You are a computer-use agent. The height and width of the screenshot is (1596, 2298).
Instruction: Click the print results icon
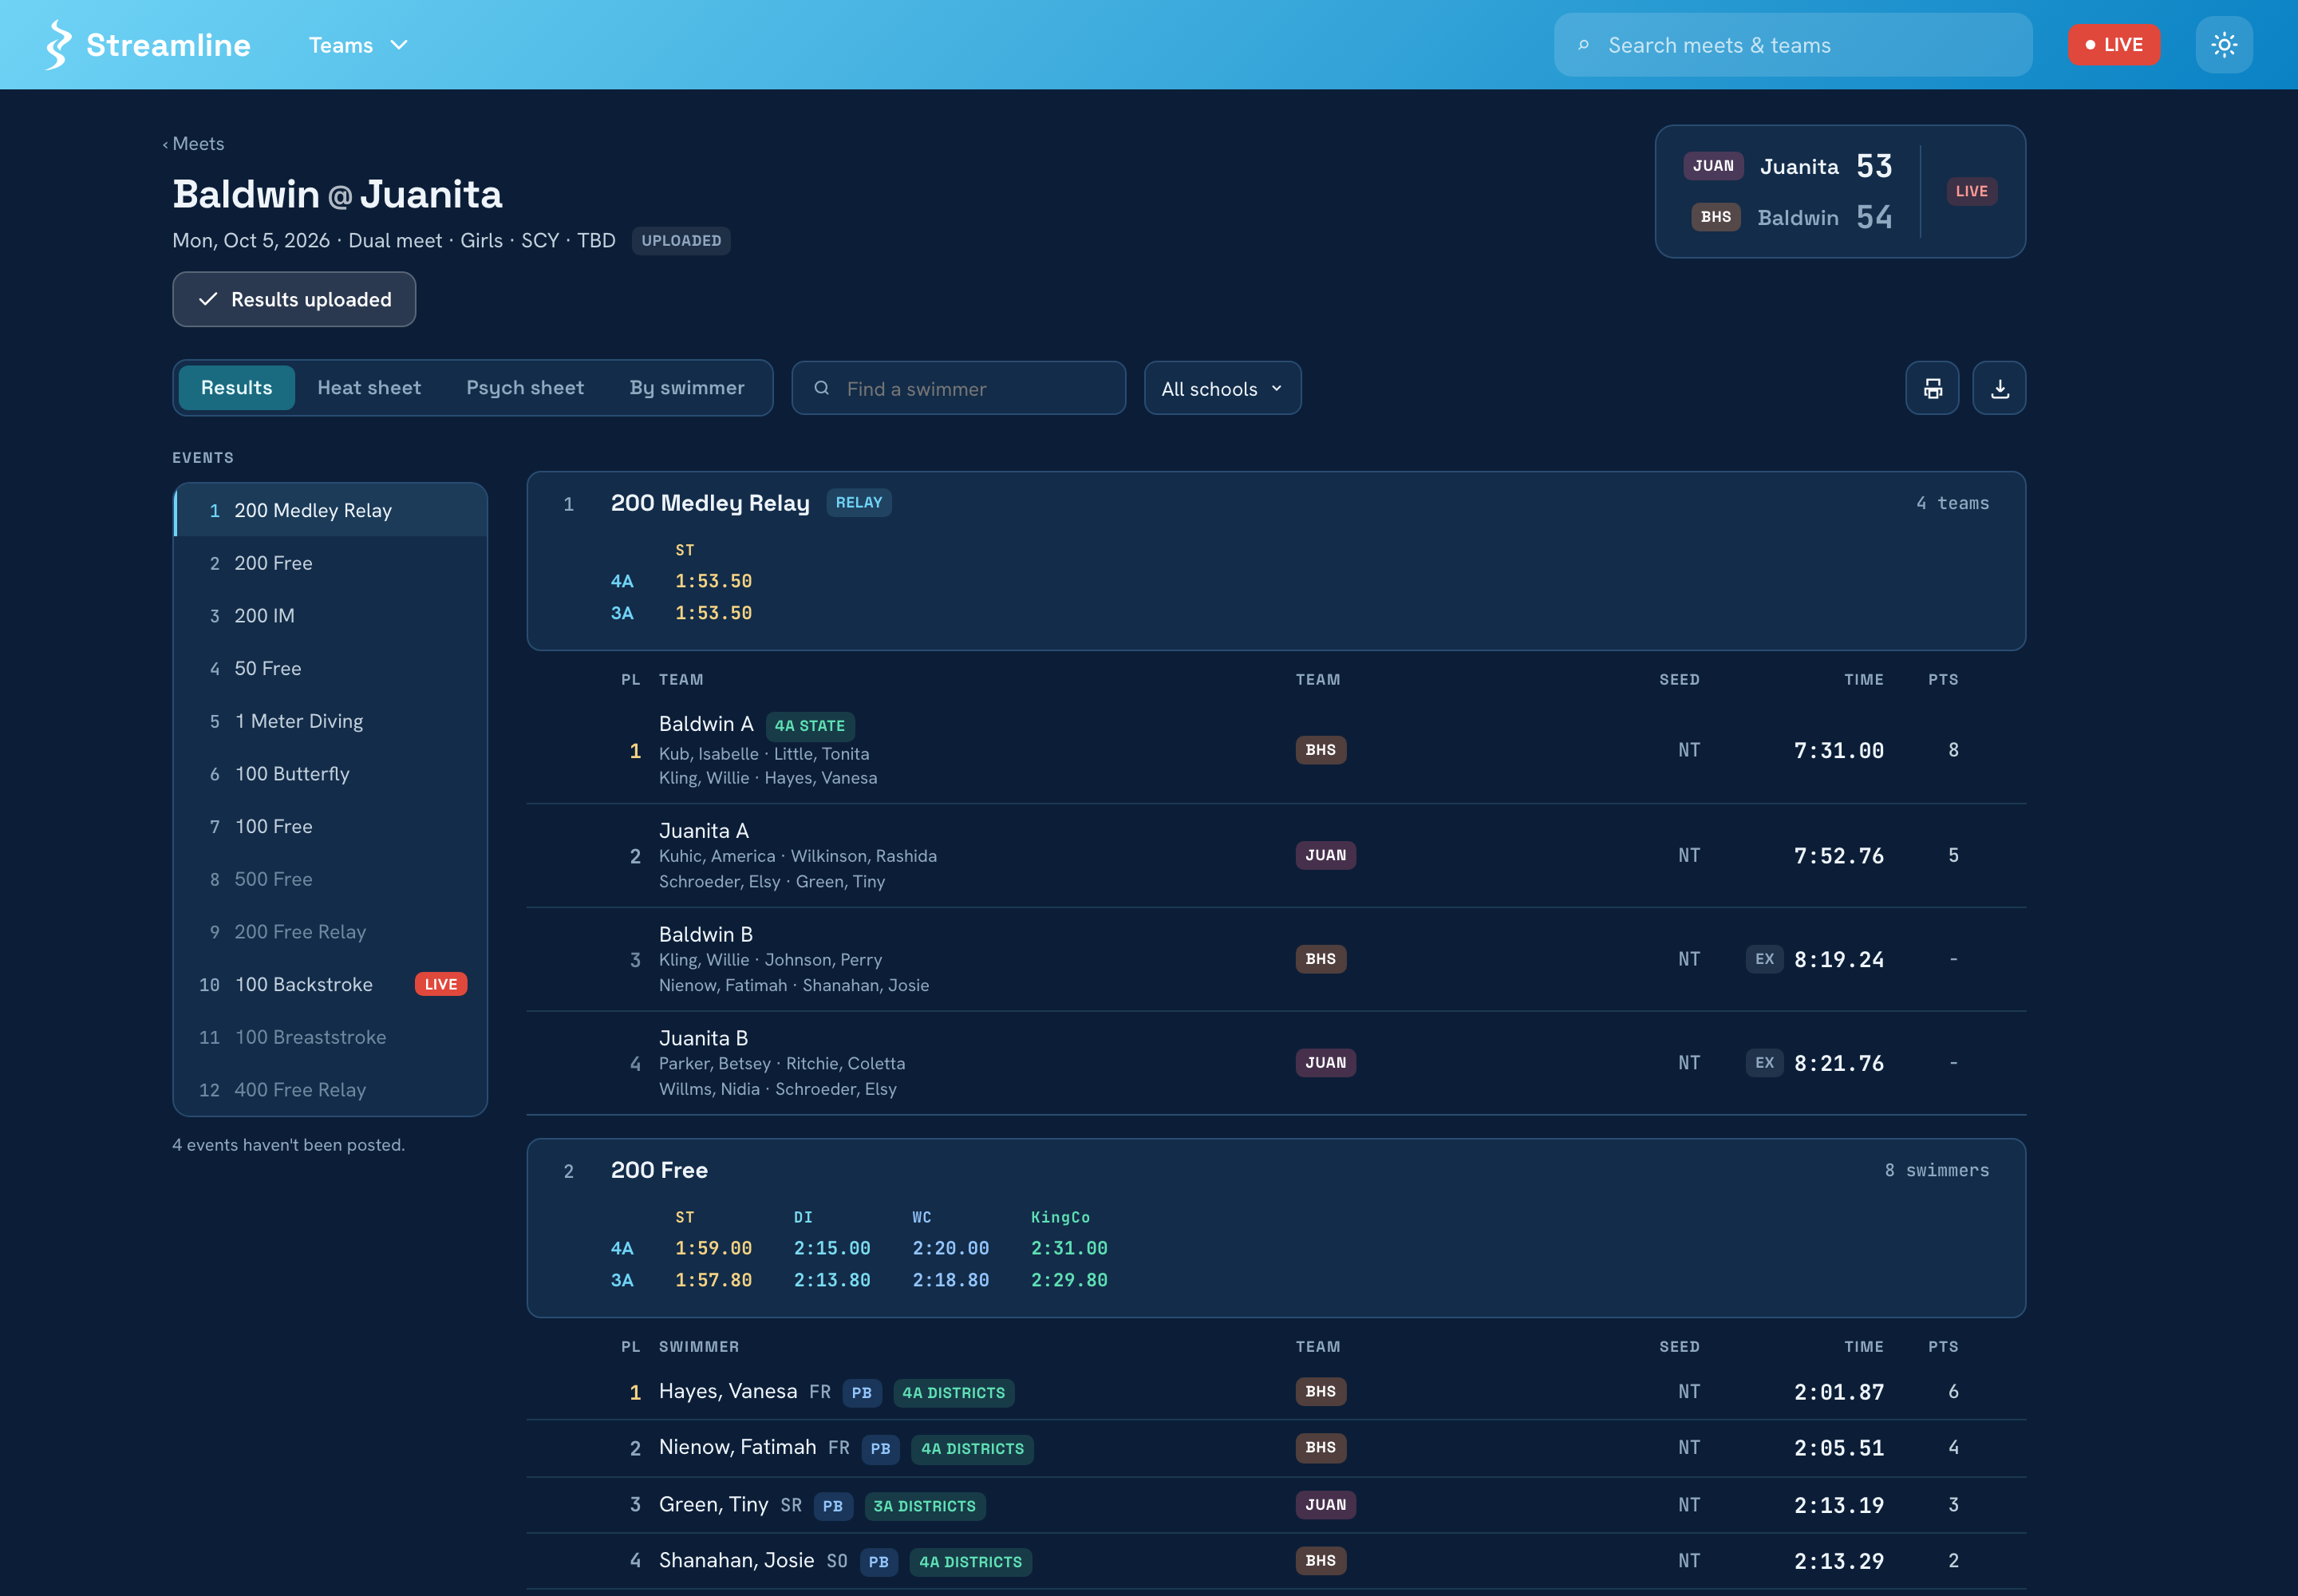coord(1932,388)
